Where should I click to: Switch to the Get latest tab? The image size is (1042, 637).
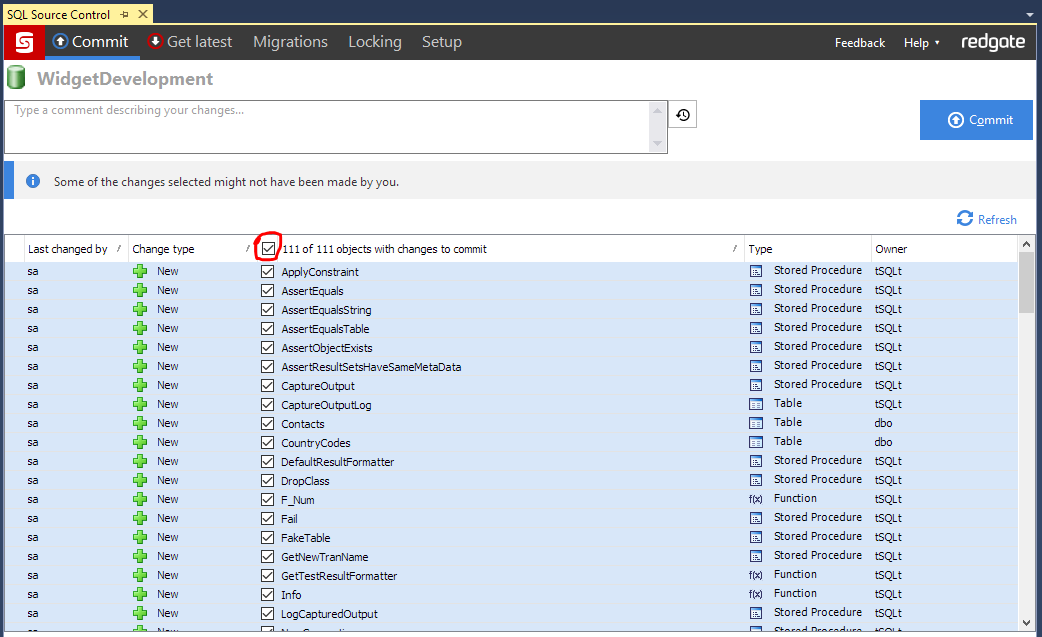pos(190,42)
